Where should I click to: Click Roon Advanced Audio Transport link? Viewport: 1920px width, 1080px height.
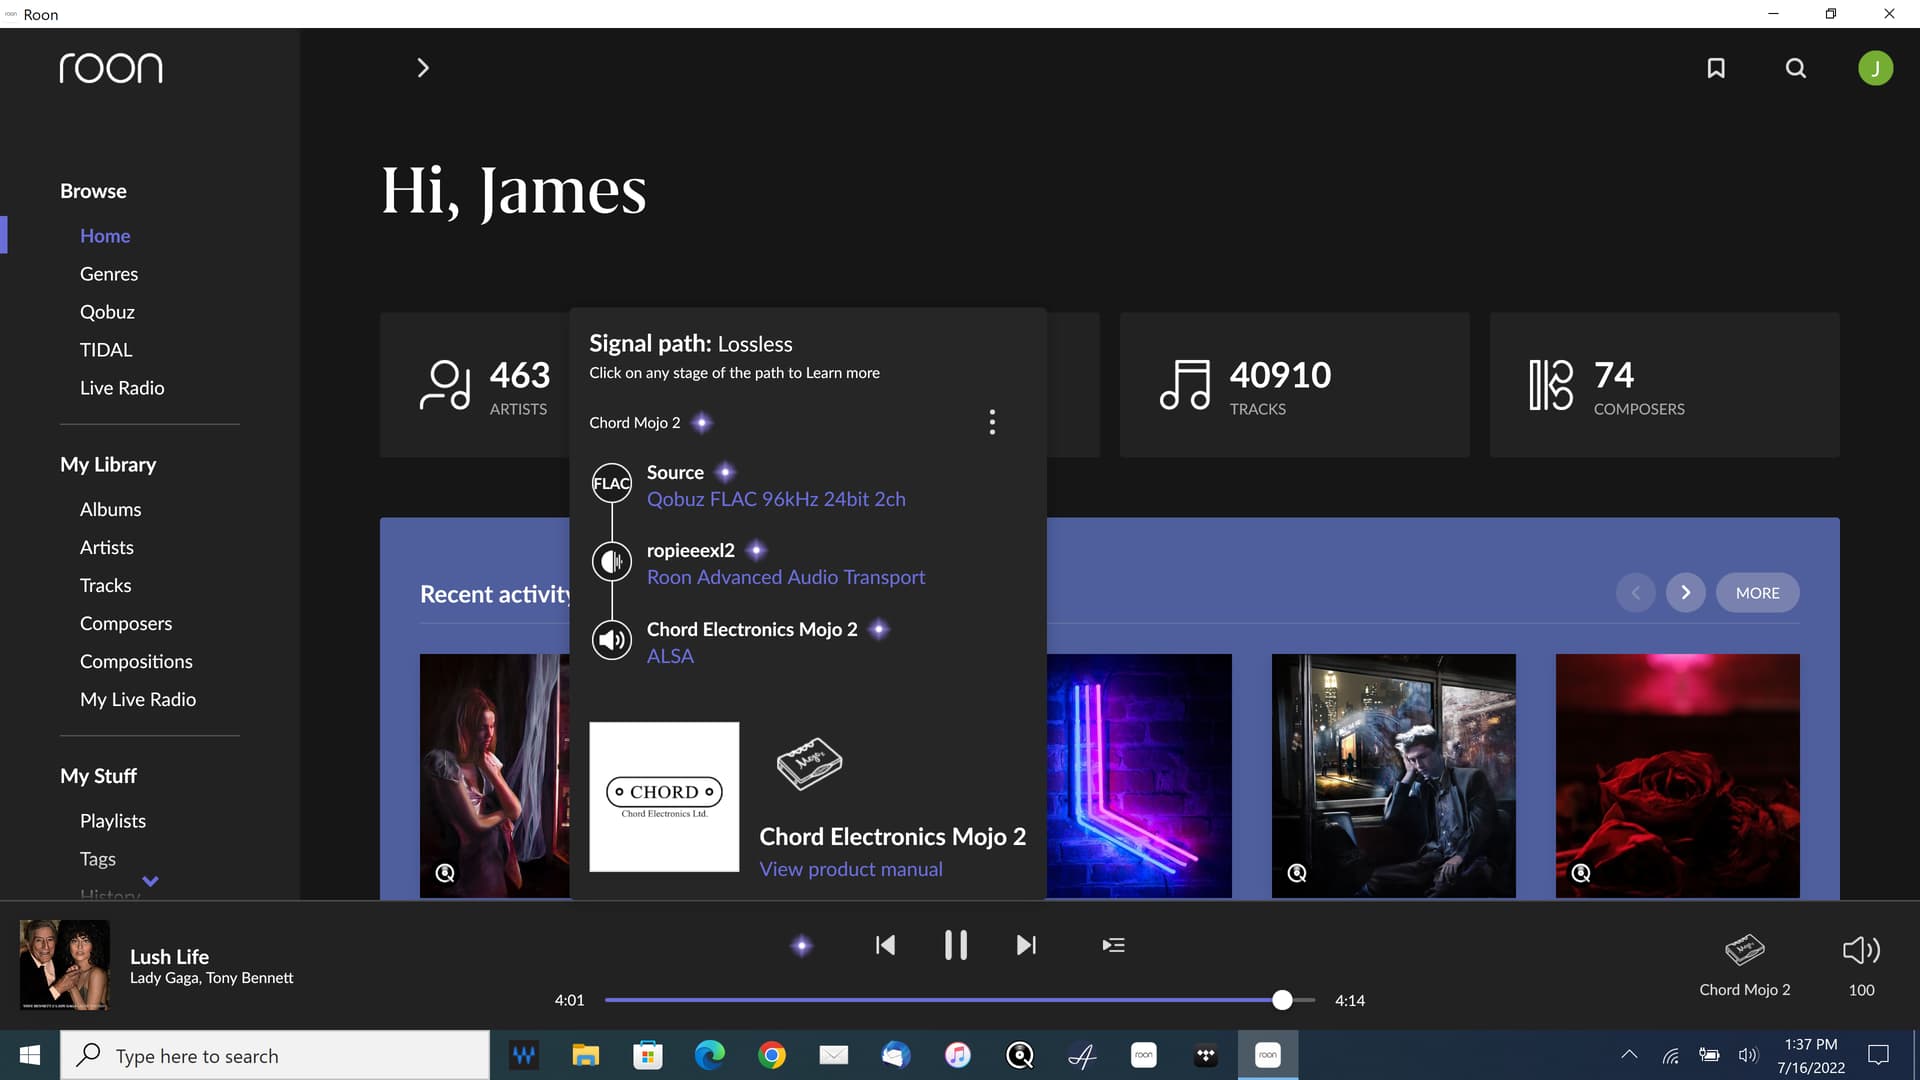[x=785, y=577]
